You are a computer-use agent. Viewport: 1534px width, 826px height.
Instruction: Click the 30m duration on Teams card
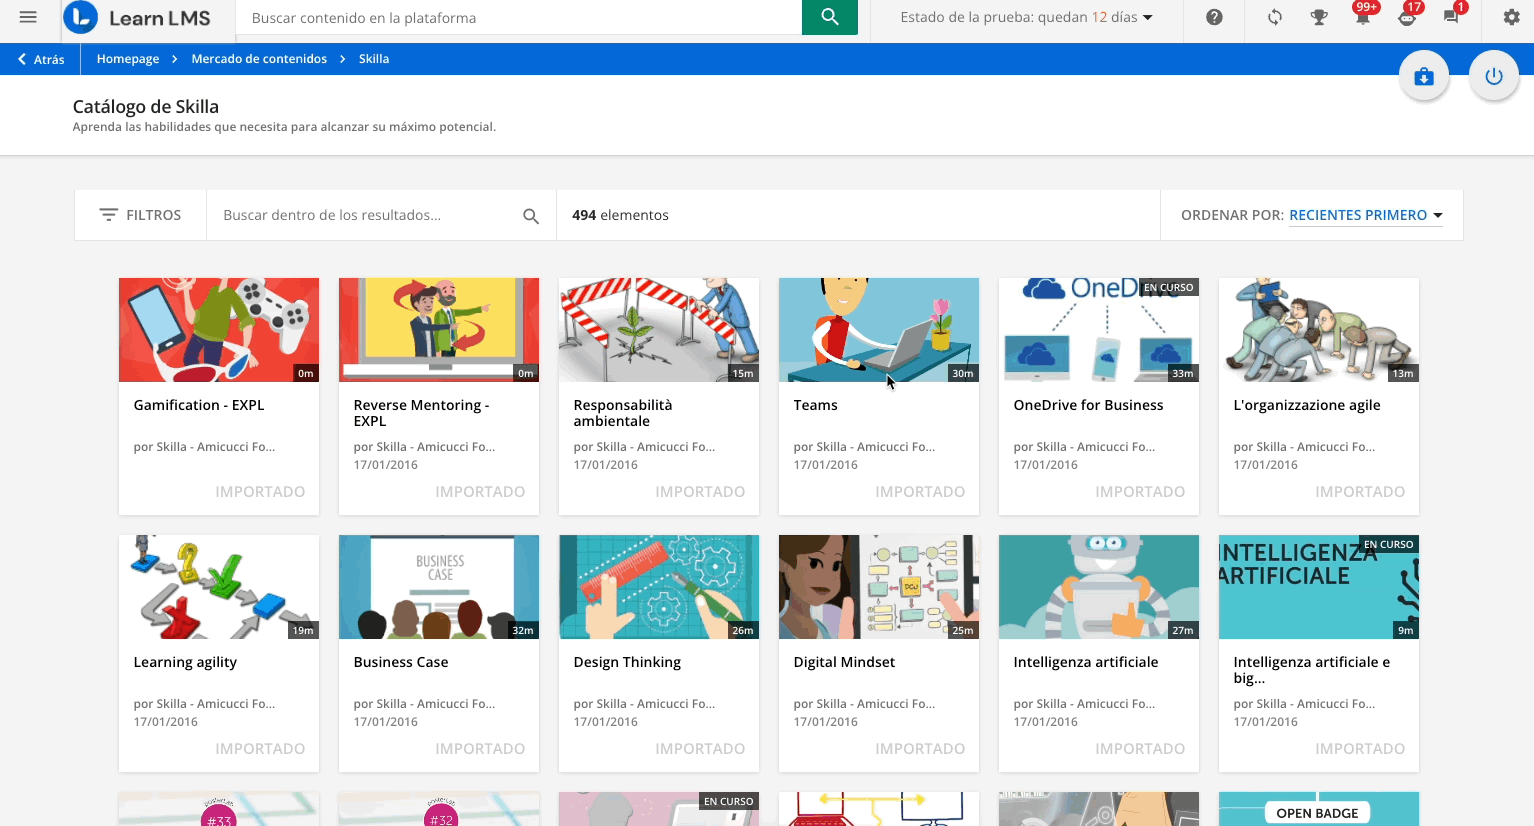click(963, 373)
